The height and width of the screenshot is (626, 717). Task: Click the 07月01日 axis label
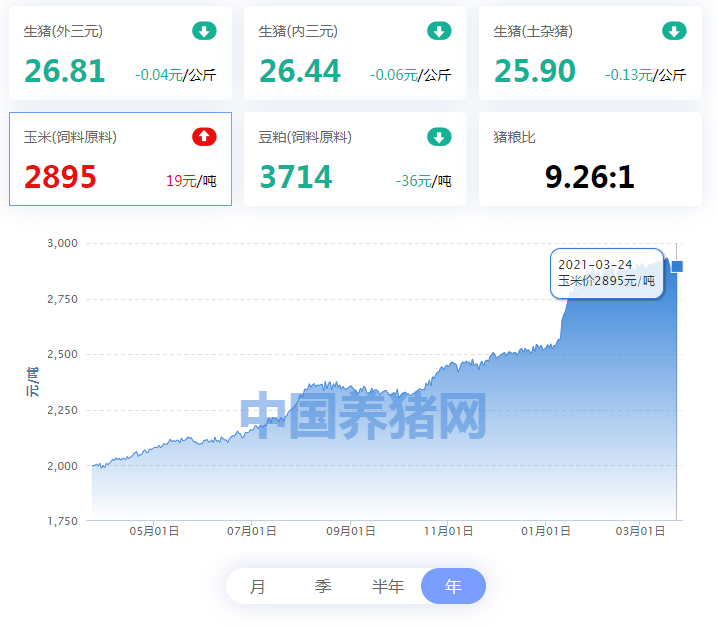(x=251, y=531)
